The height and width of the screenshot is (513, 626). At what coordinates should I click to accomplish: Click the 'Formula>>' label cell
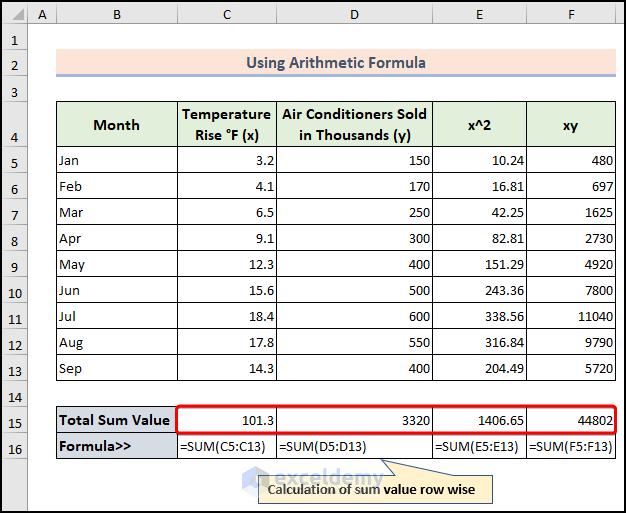click(x=117, y=446)
